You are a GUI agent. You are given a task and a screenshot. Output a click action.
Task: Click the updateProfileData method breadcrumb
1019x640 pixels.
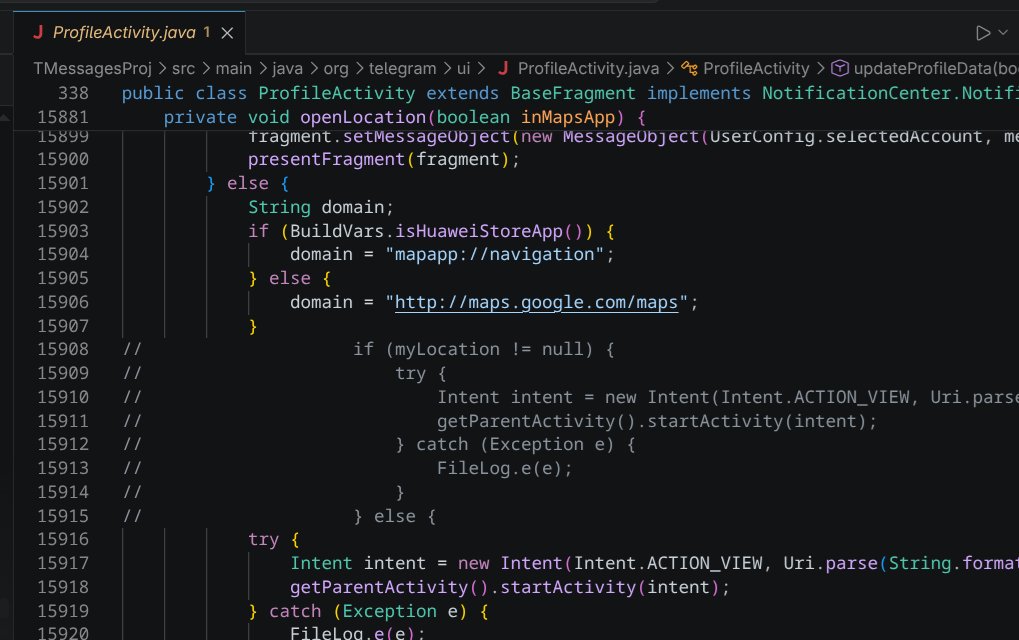936,68
